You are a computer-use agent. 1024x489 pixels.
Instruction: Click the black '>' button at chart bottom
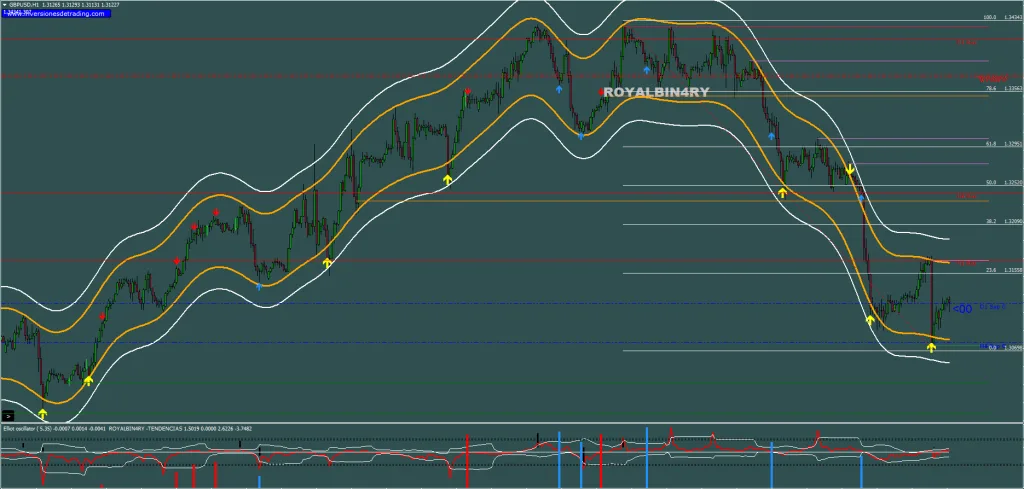point(8,415)
